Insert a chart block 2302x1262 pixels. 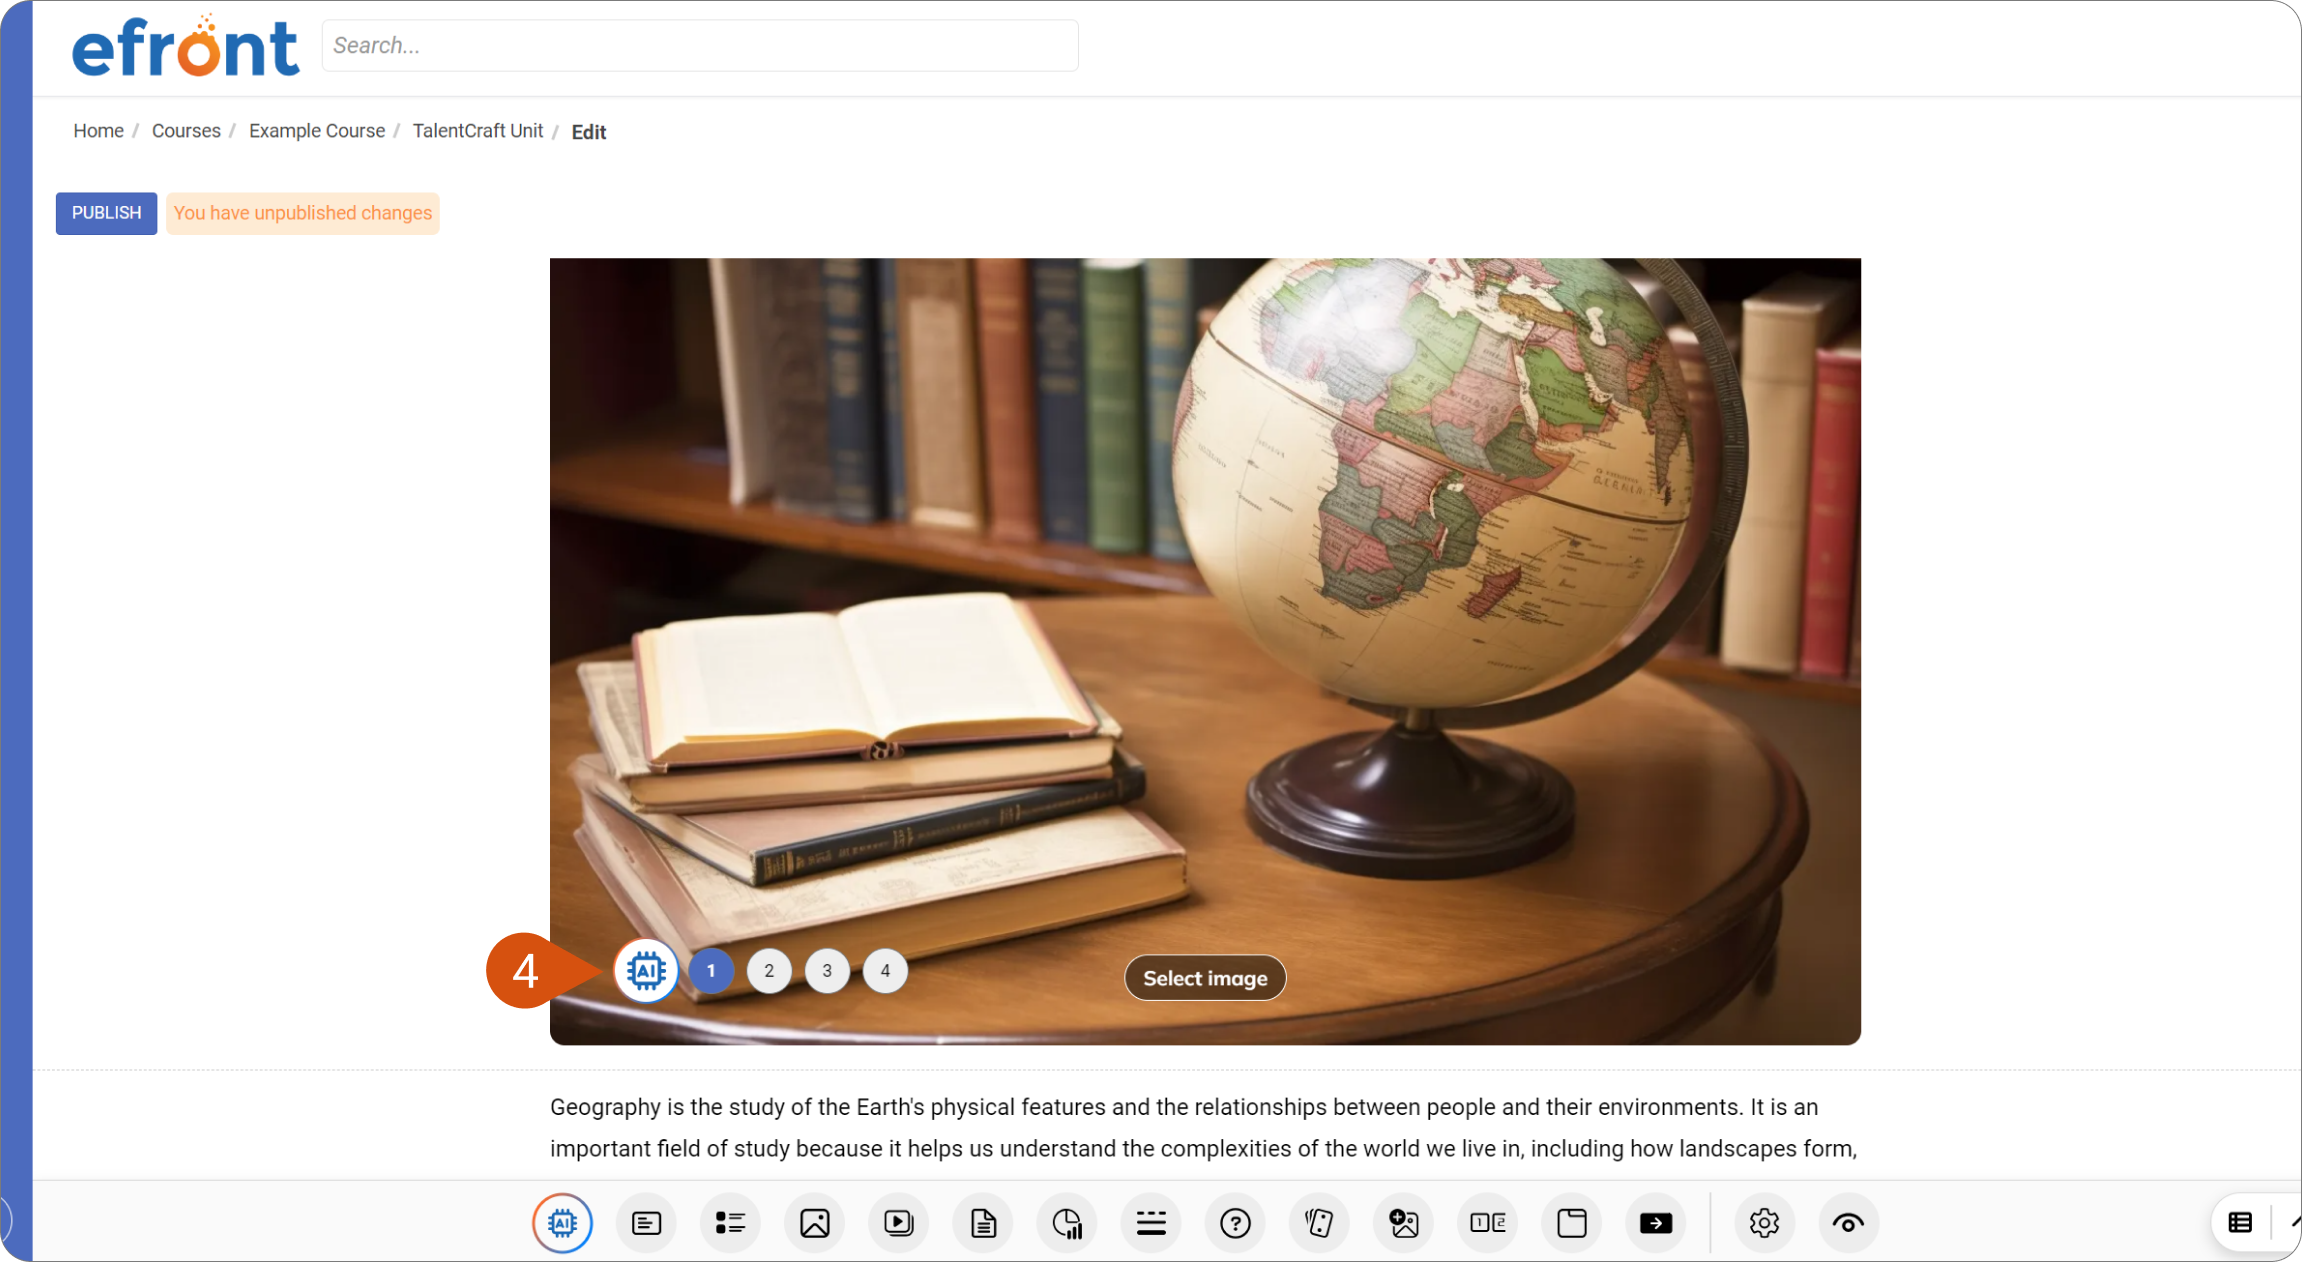click(x=1067, y=1223)
